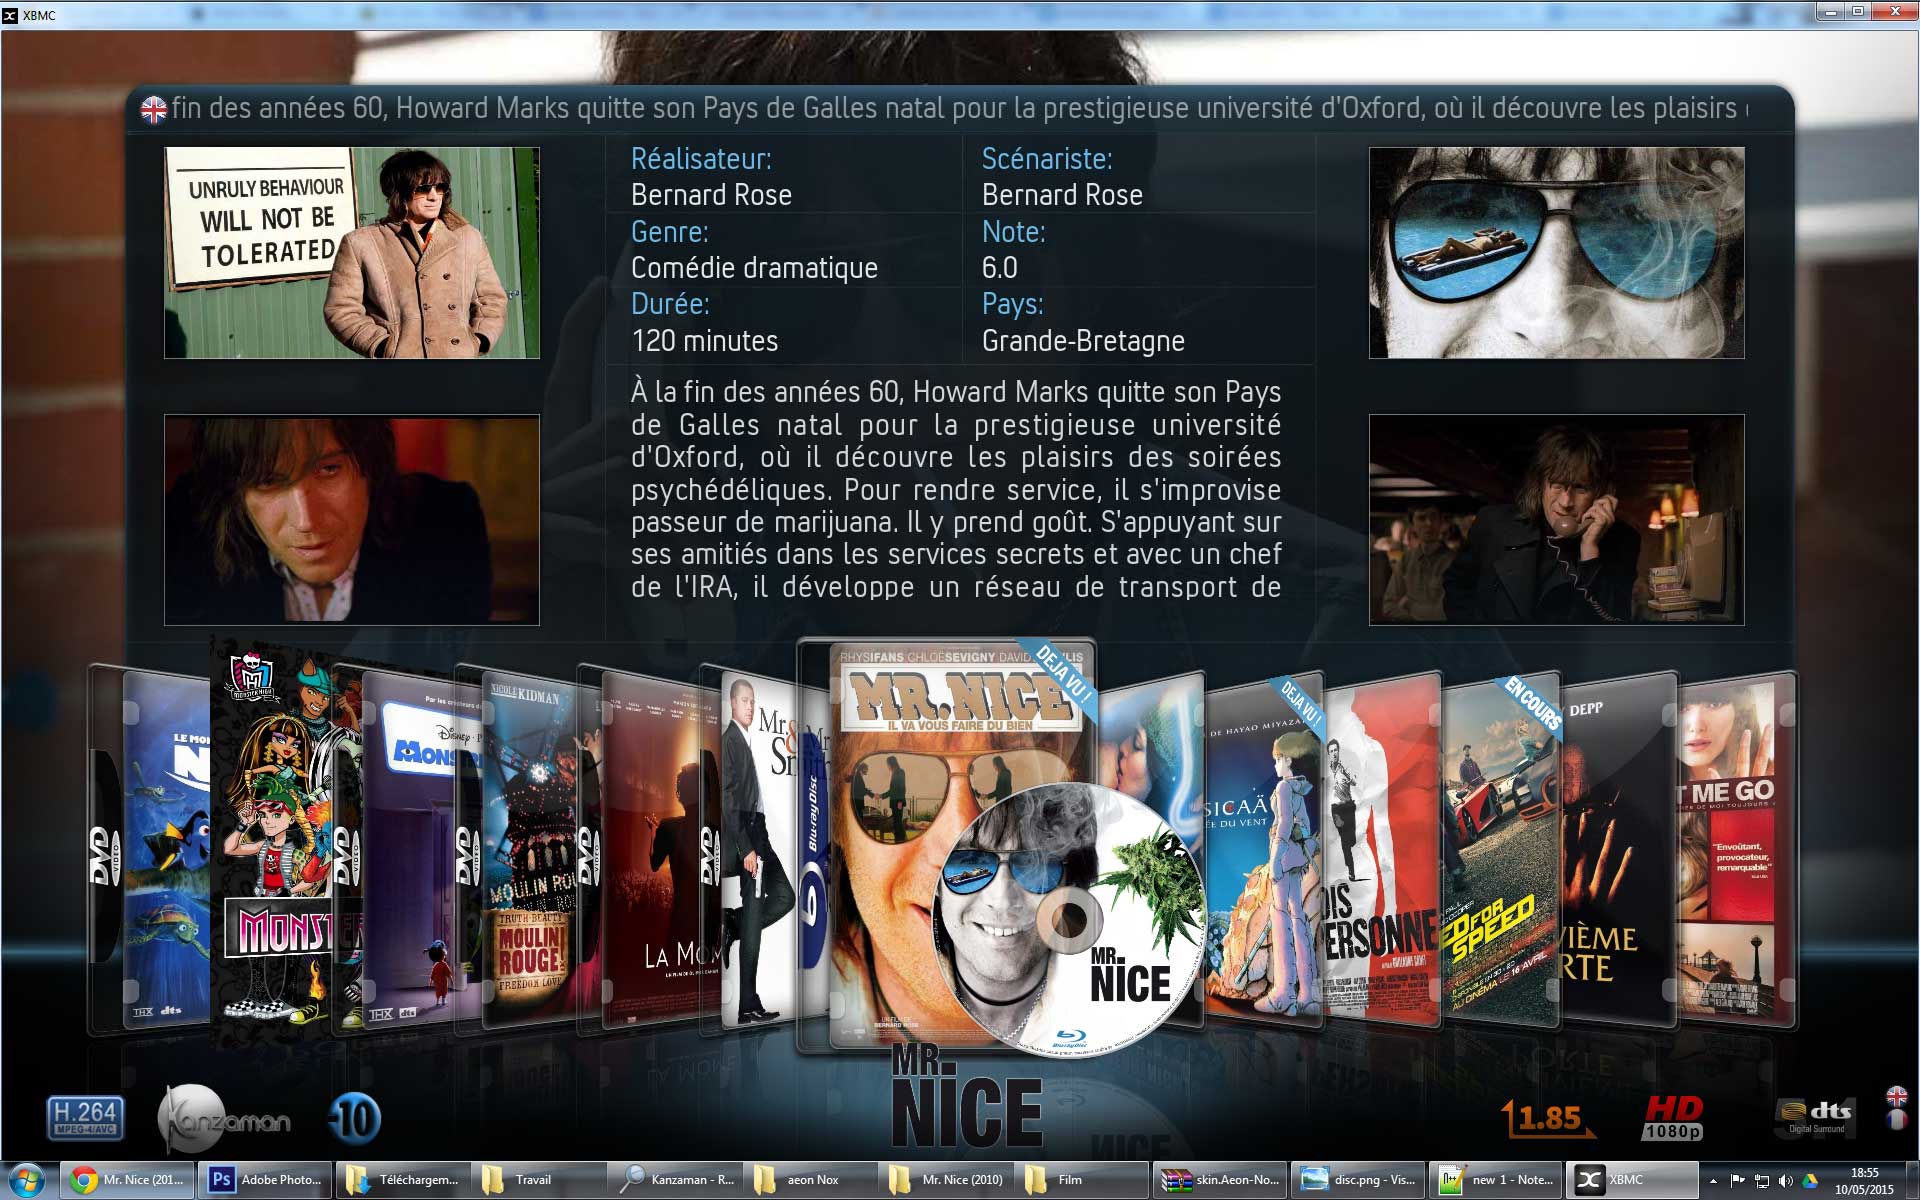Switch to Adobe Photoshop in taskbar
Viewport: 1920px width, 1200px height.
265,1180
